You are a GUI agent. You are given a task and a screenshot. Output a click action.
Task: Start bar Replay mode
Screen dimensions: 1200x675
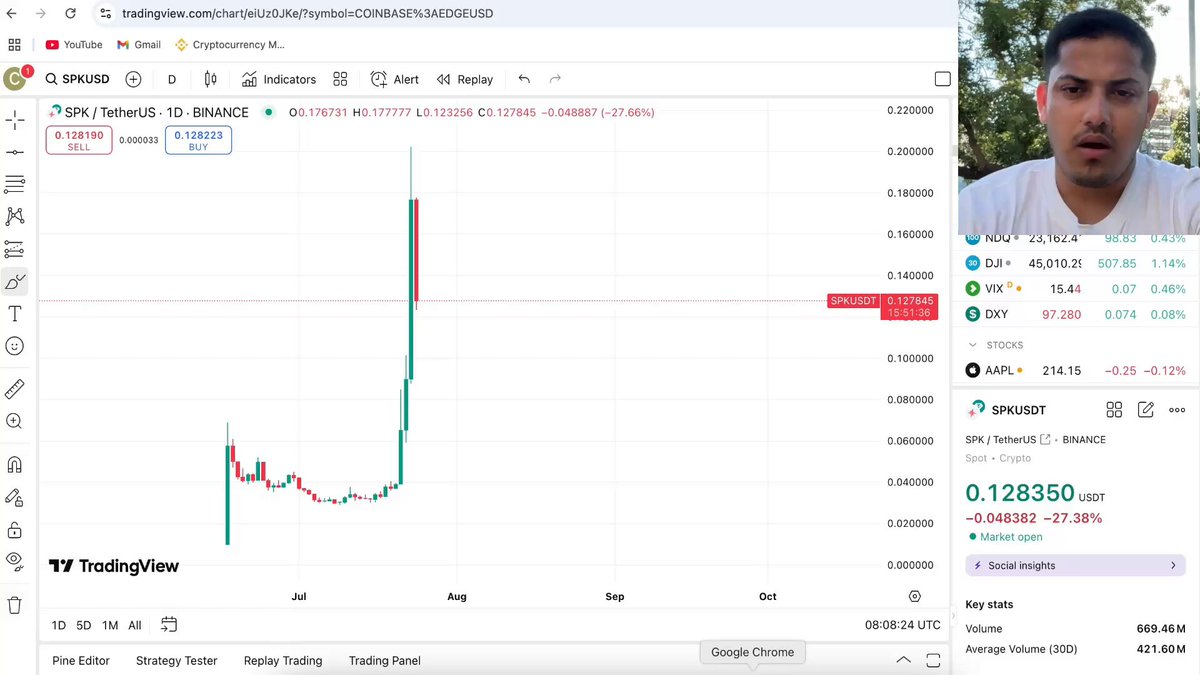(465, 79)
